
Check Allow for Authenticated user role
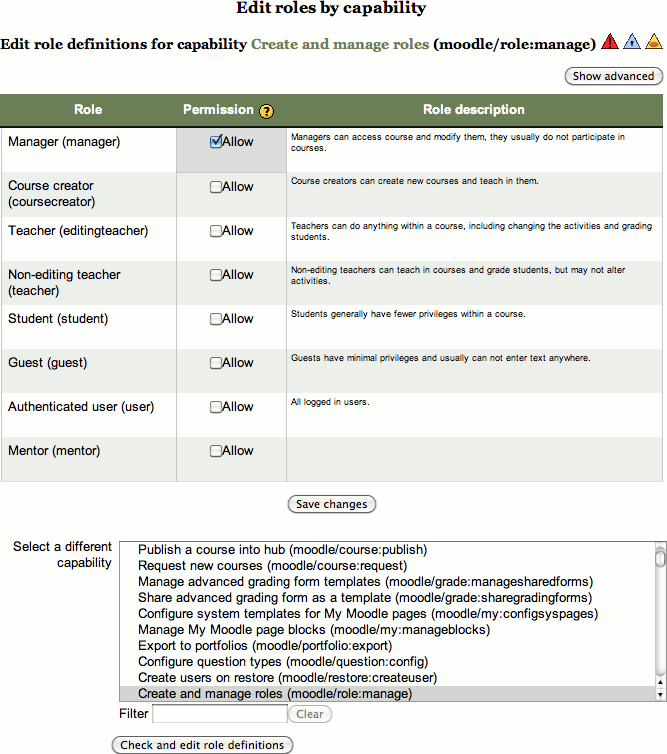(x=215, y=407)
